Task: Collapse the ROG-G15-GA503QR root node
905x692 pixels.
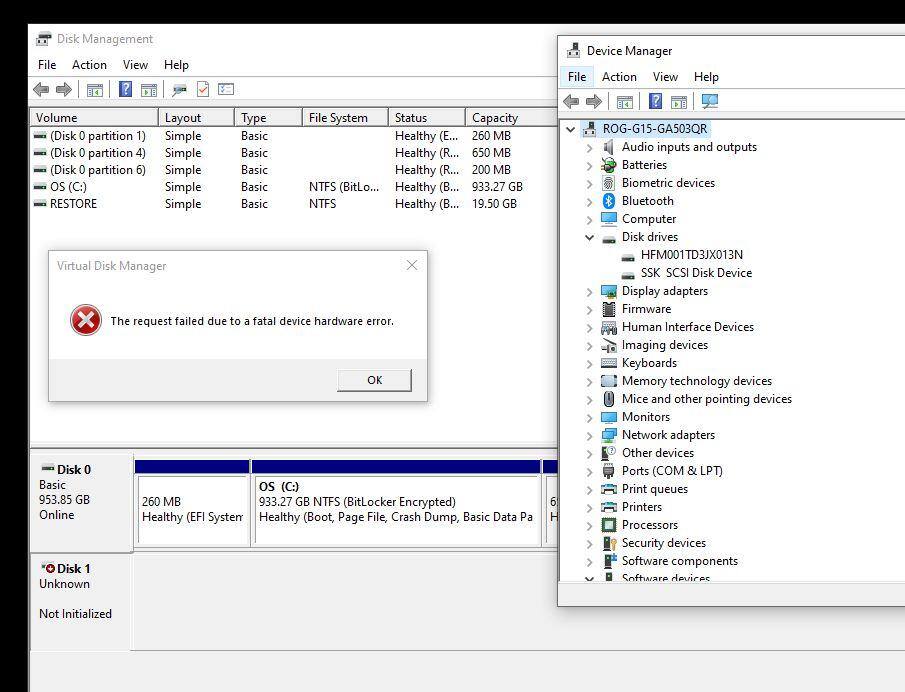Action: (571, 129)
